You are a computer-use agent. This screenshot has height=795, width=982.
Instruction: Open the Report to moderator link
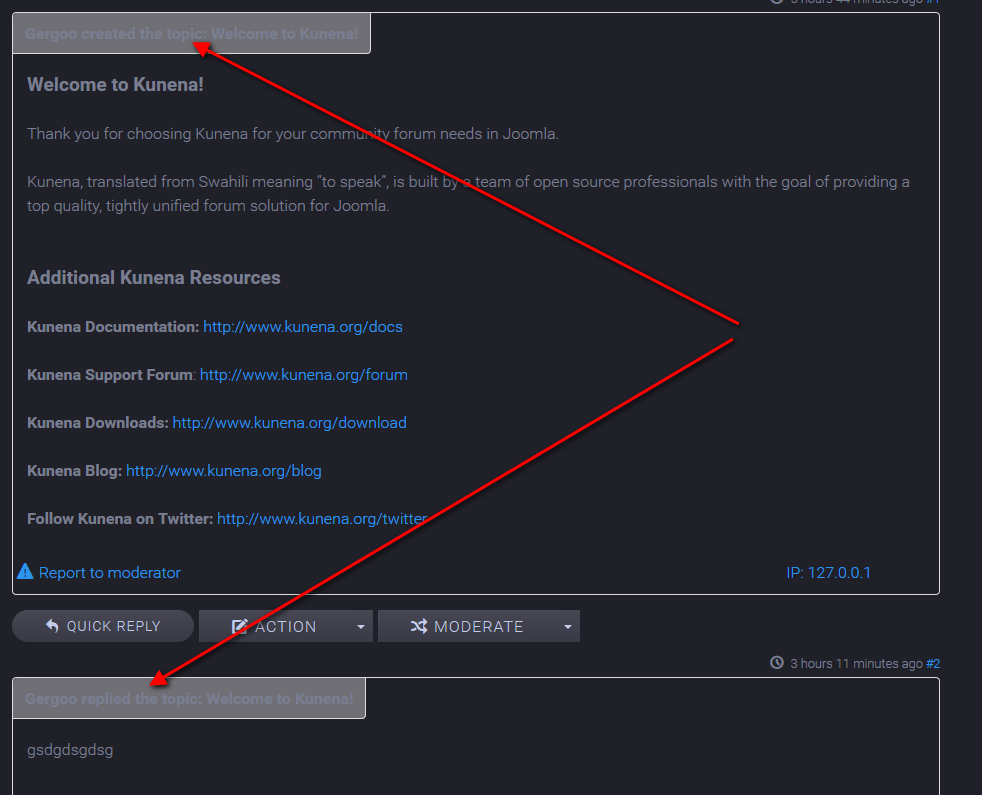[110, 573]
